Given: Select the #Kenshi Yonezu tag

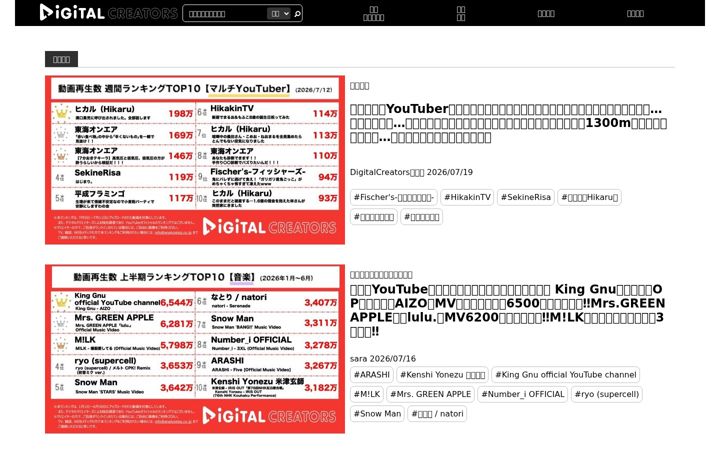Looking at the screenshot, I should tap(442, 375).
